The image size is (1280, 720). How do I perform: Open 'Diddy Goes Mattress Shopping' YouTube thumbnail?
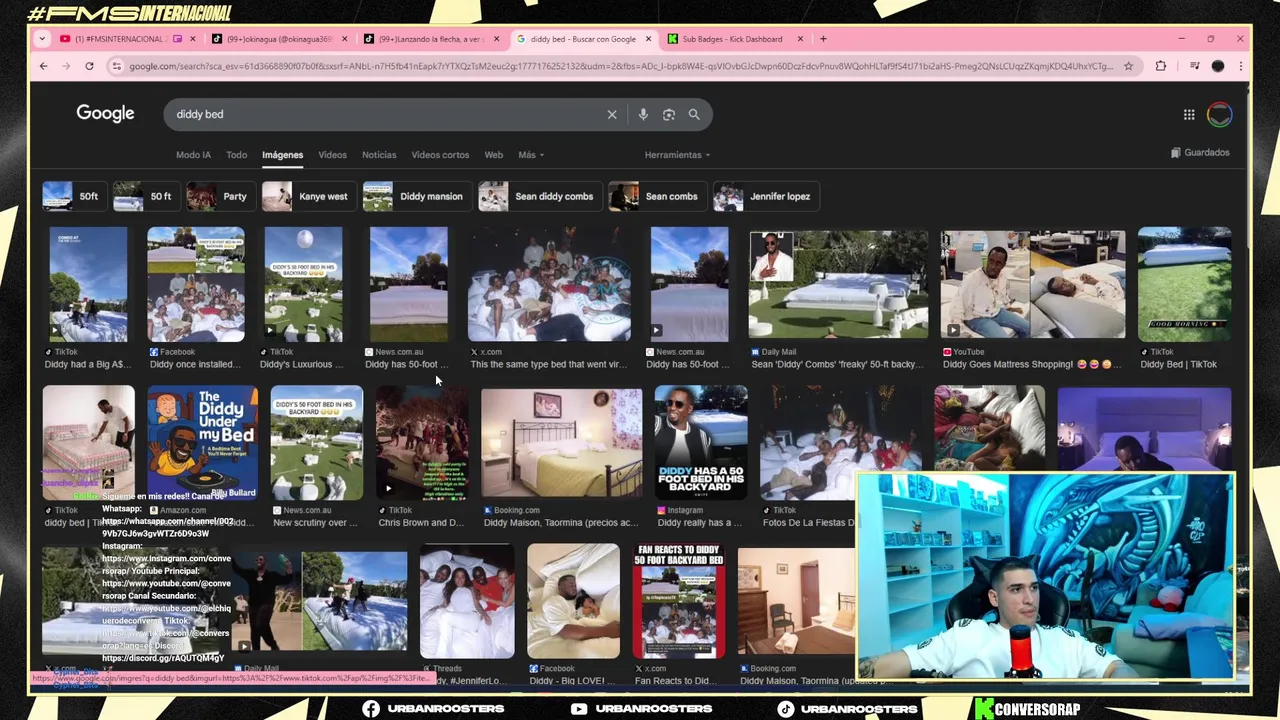tap(1033, 285)
